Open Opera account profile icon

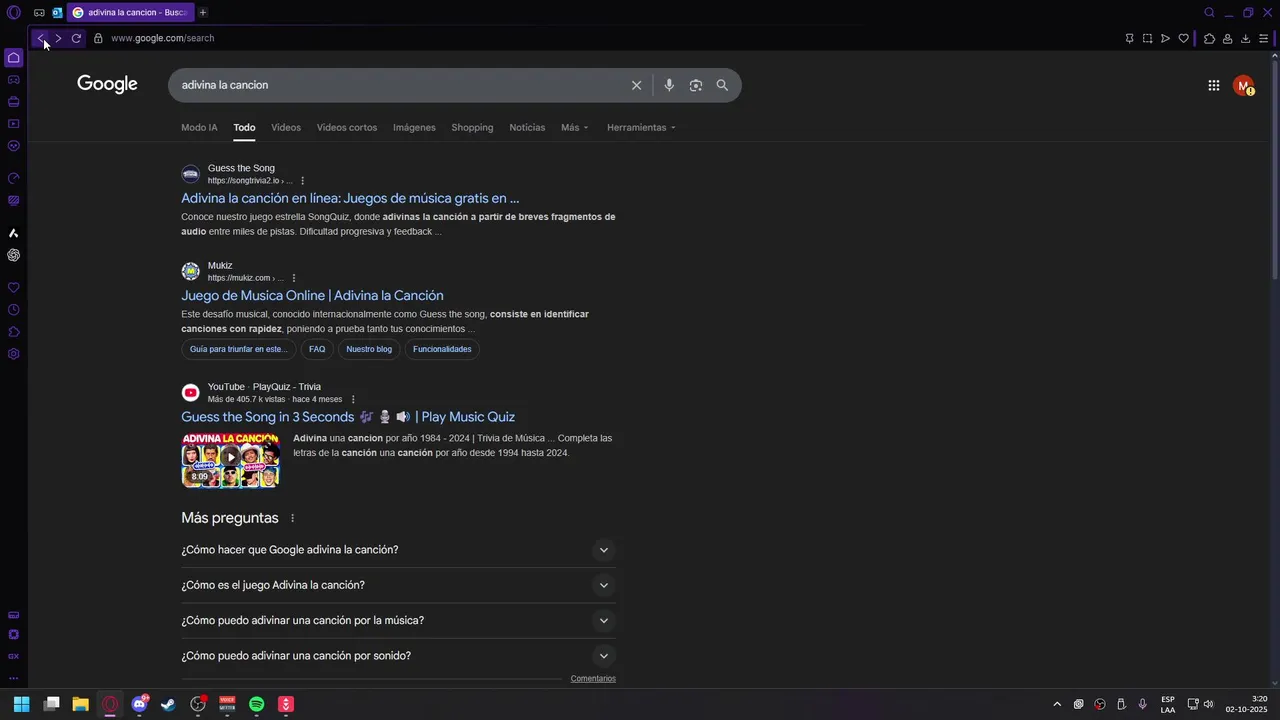[x=1227, y=38]
